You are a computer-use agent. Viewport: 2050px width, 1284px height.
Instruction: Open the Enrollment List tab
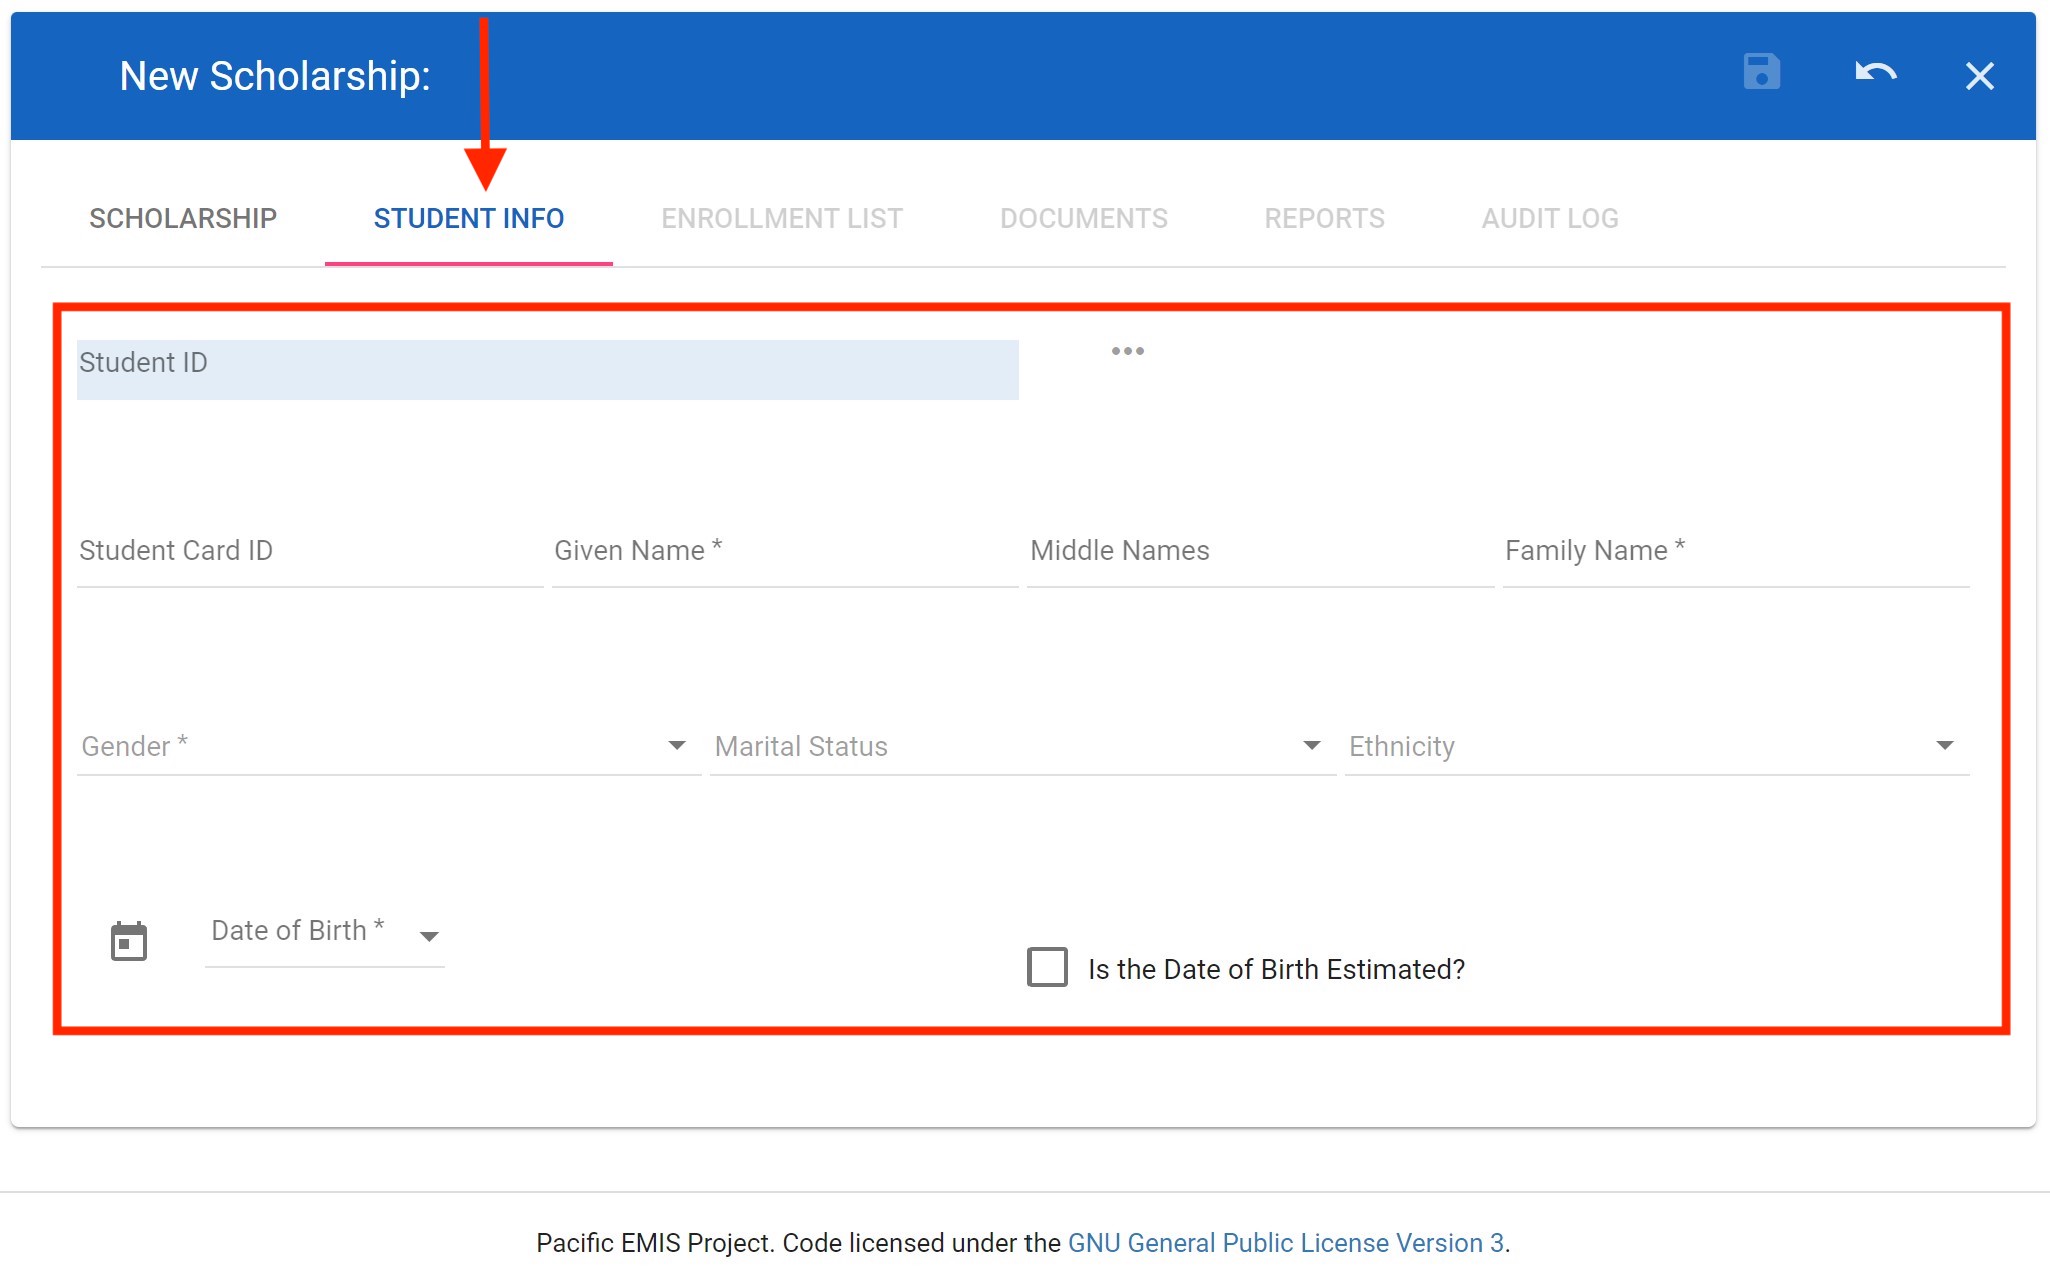[781, 218]
